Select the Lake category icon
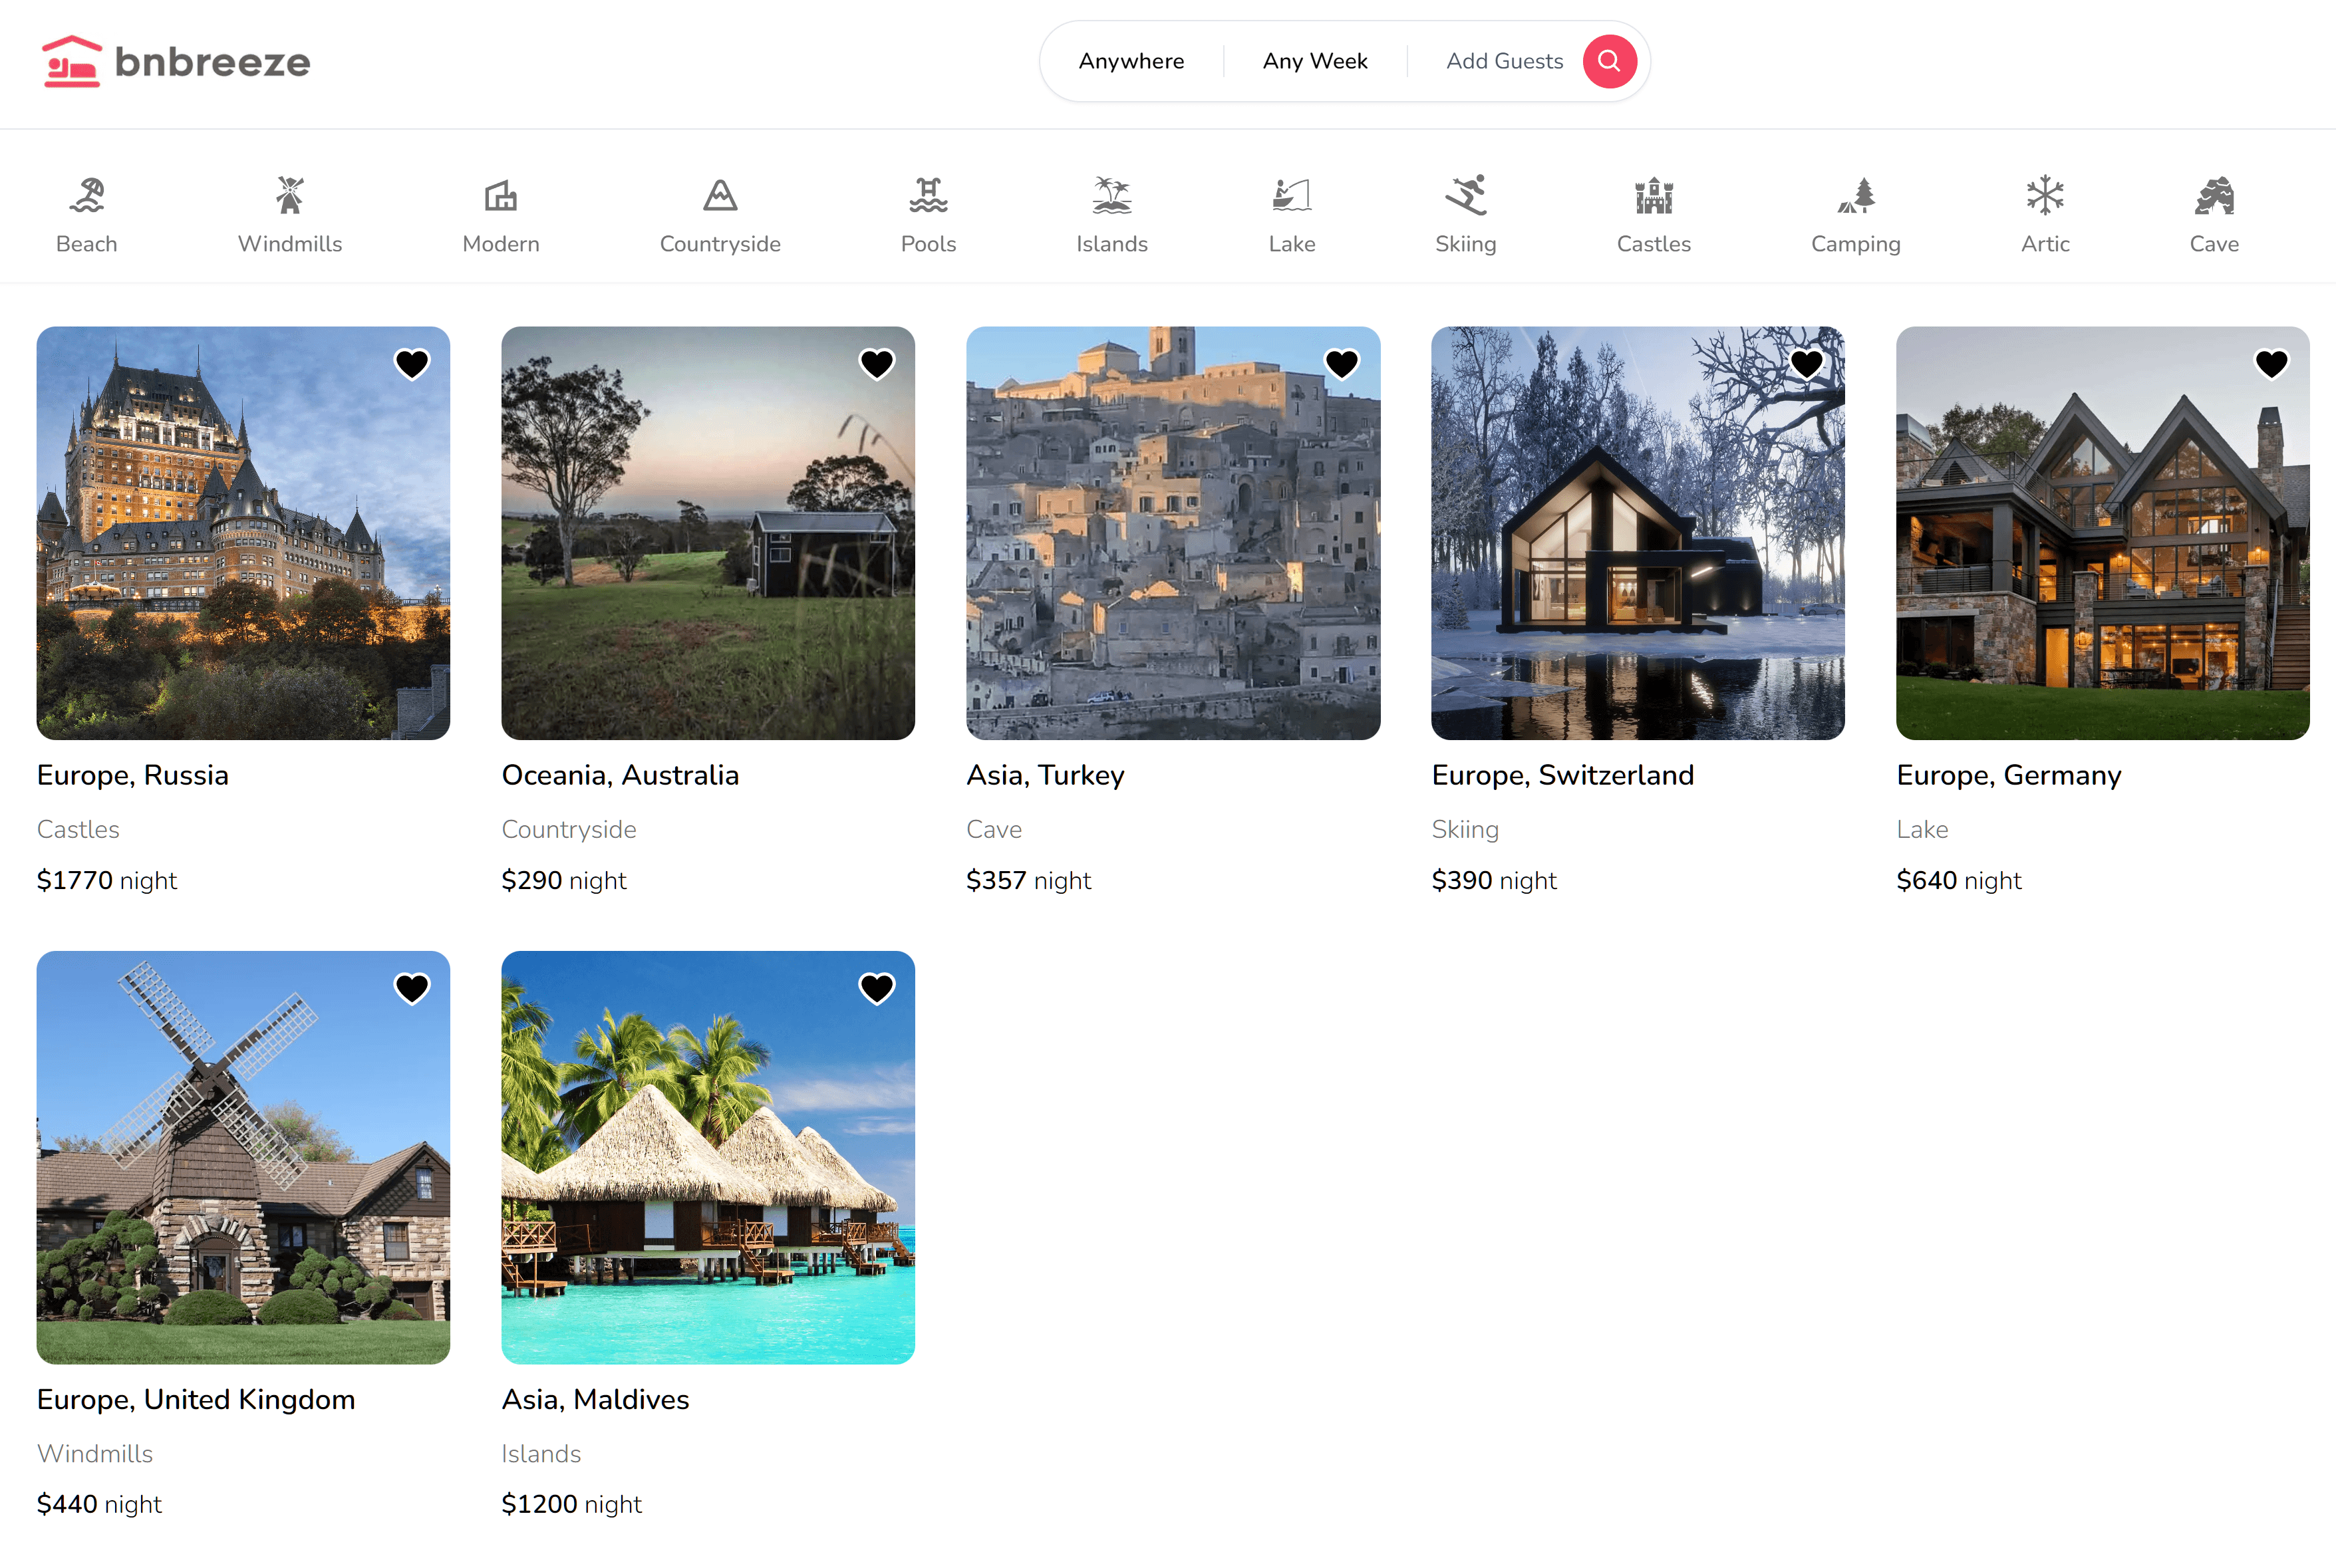2336x1568 pixels. [1292, 195]
